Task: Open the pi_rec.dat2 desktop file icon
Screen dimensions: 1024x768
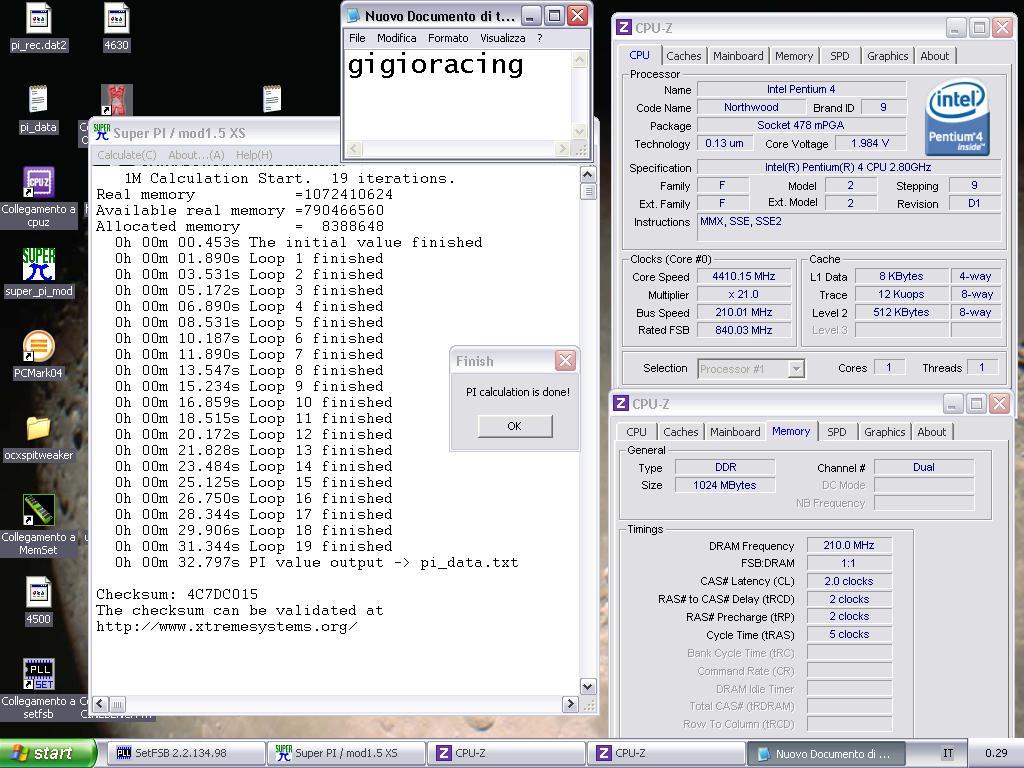Action: coord(39,18)
